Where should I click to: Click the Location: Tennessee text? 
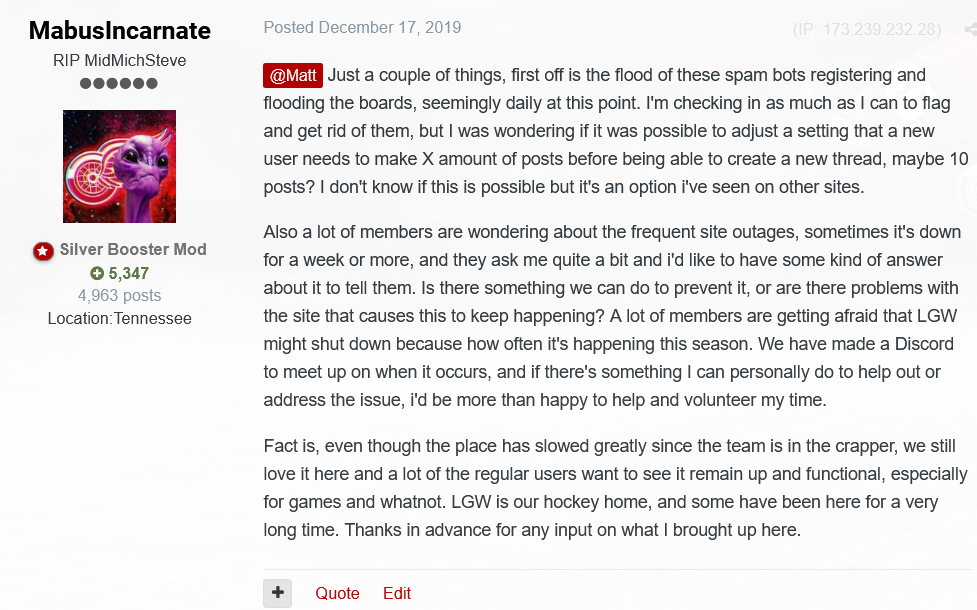(119, 318)
